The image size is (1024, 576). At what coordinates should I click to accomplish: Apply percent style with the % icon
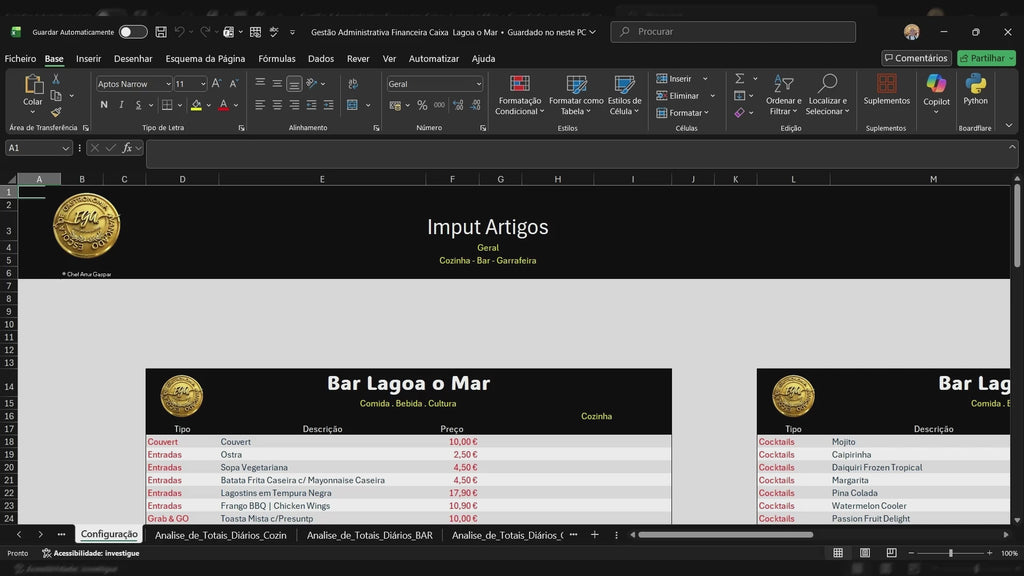click(x=422, y=105)
